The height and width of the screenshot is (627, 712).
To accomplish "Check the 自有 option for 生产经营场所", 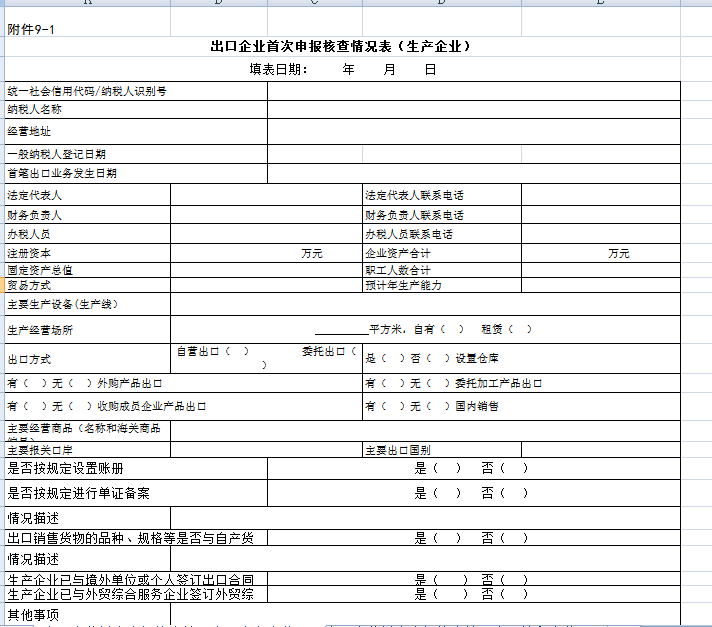I will point(452,329).
